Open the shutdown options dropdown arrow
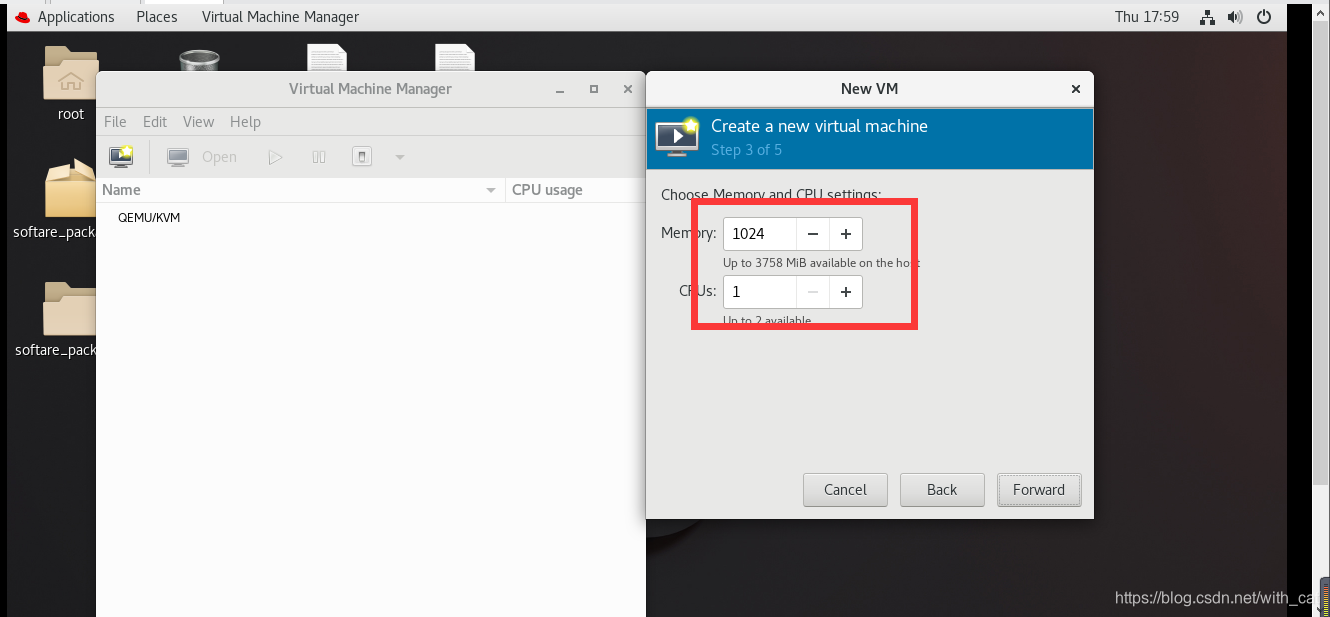 click(400, 157)
